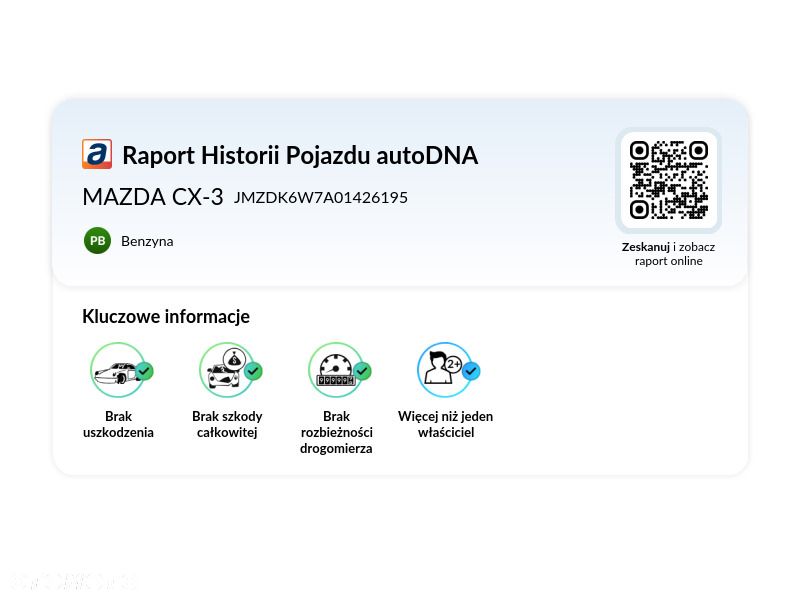The width and height of the screenshot is (800, 600).
Task: Click green checkmark on Brak szkody całkowitej
Action: pos(254,371)
